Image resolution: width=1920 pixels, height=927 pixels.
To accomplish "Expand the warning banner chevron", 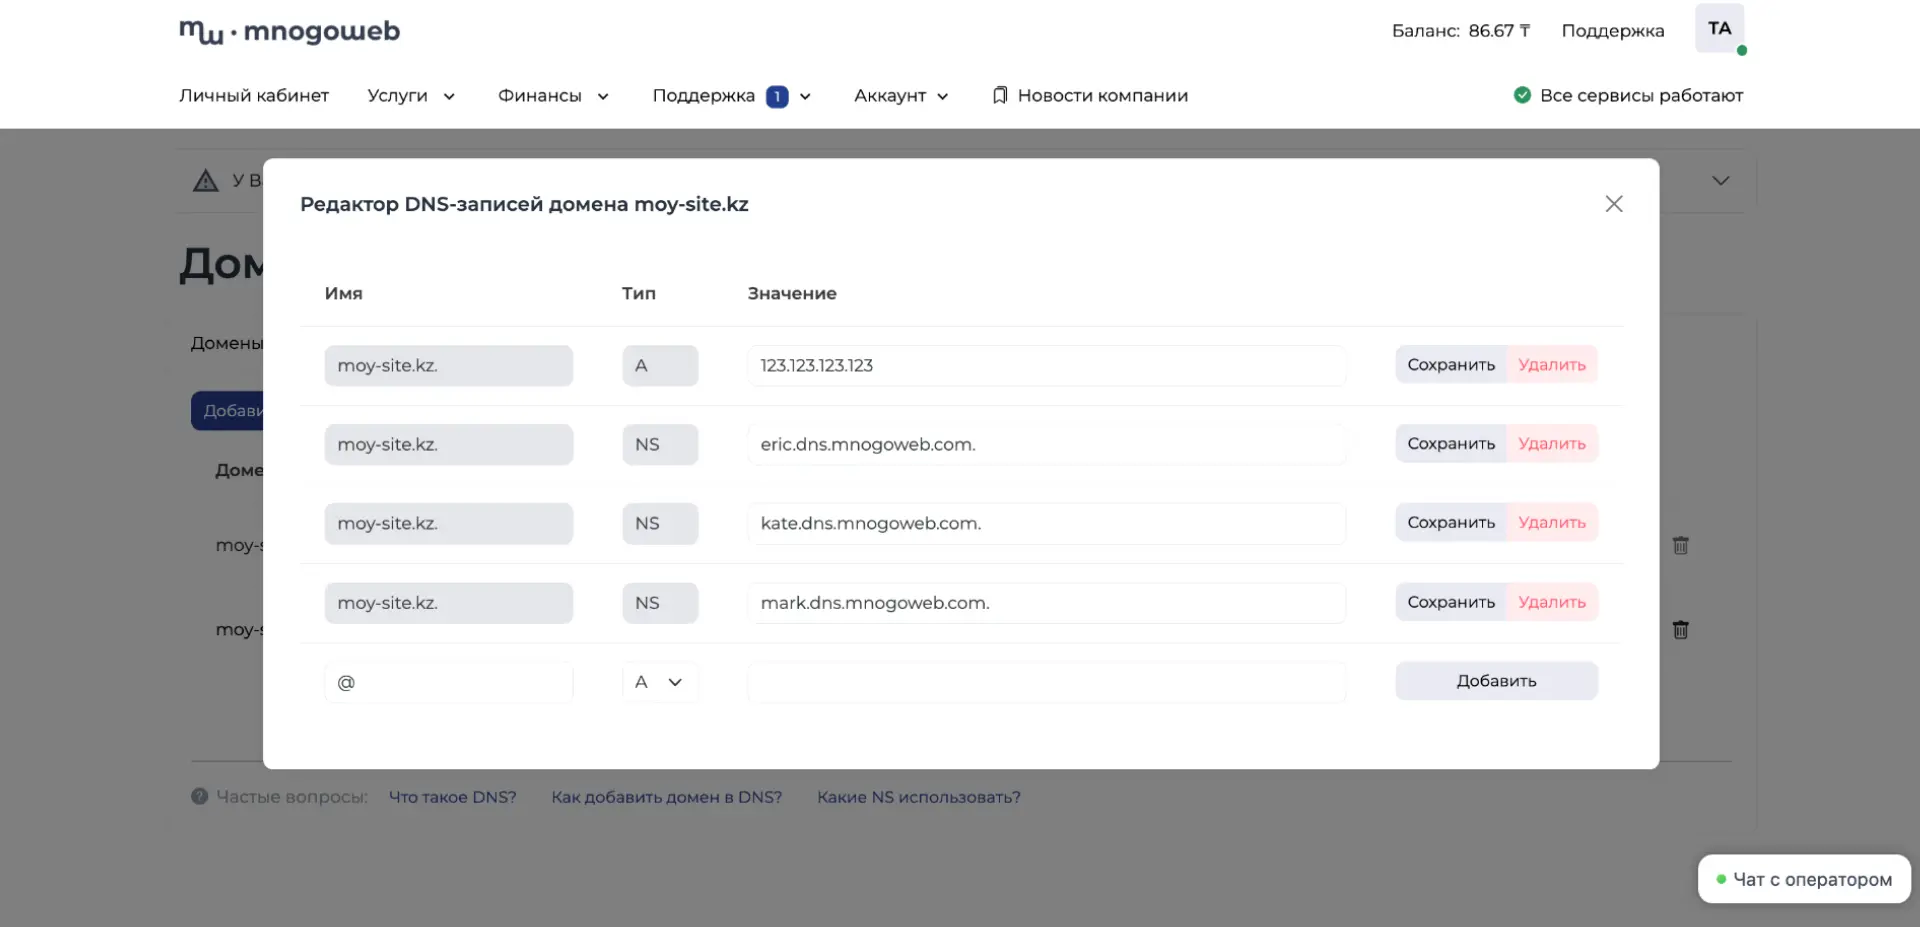I will click(1721, 181).
